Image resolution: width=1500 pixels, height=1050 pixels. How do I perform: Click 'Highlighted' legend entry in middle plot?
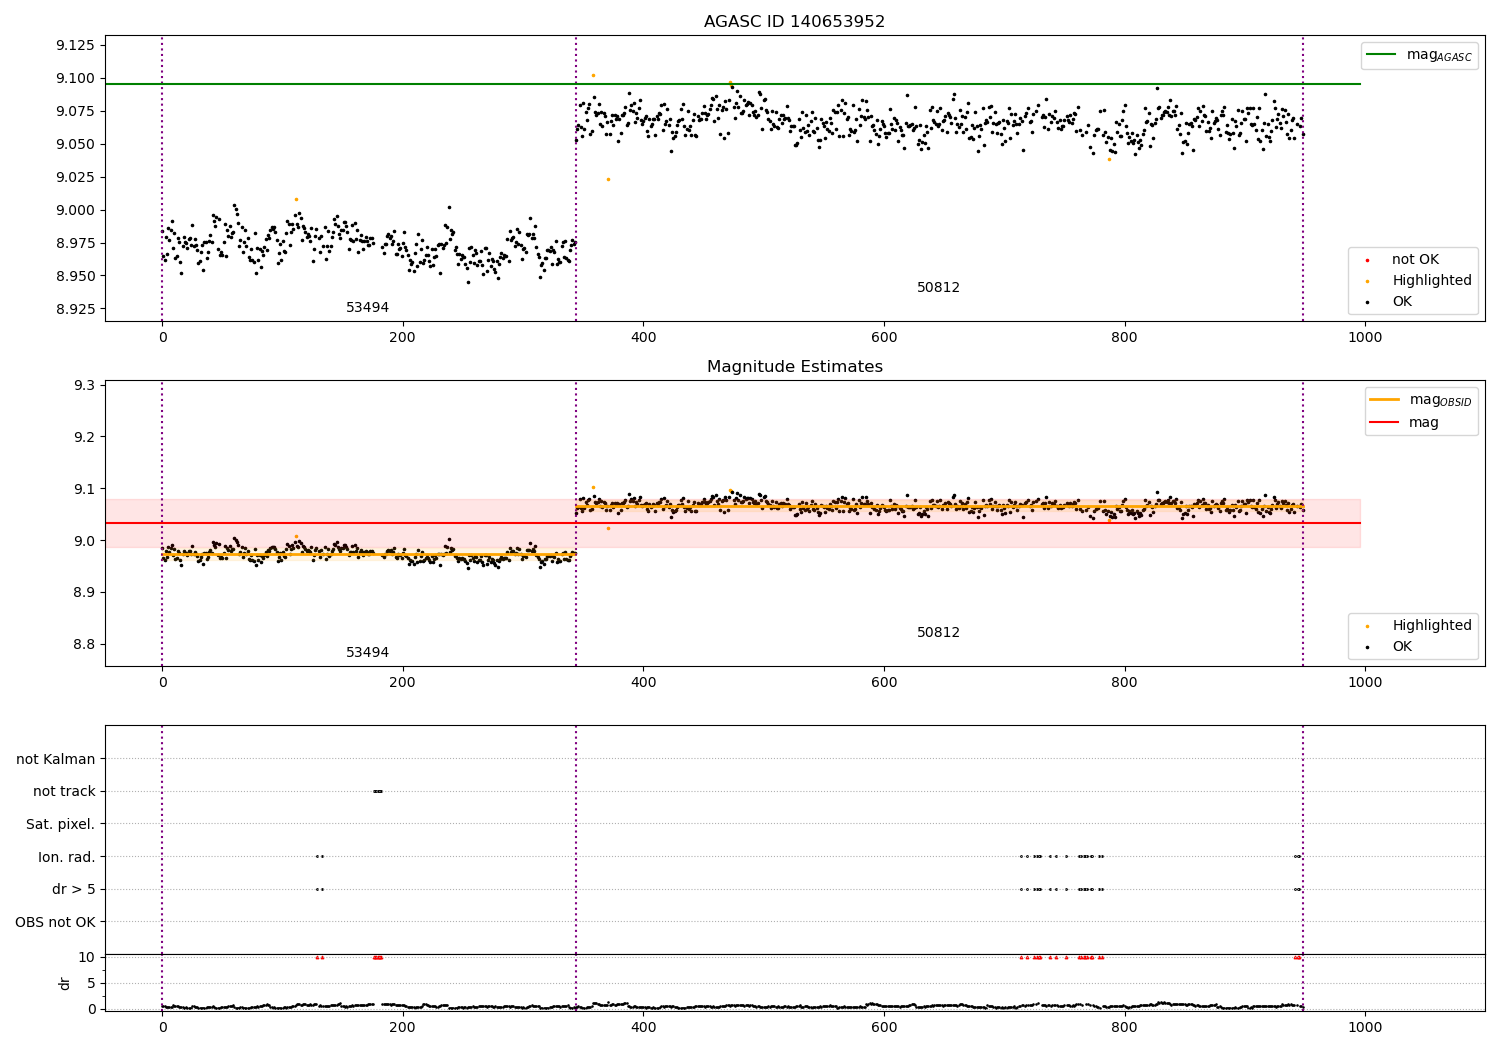(x=1431, y=625)
